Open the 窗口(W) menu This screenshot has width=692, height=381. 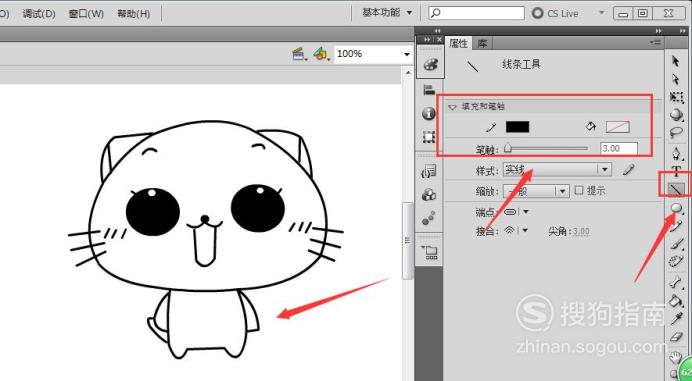(86, 14)
